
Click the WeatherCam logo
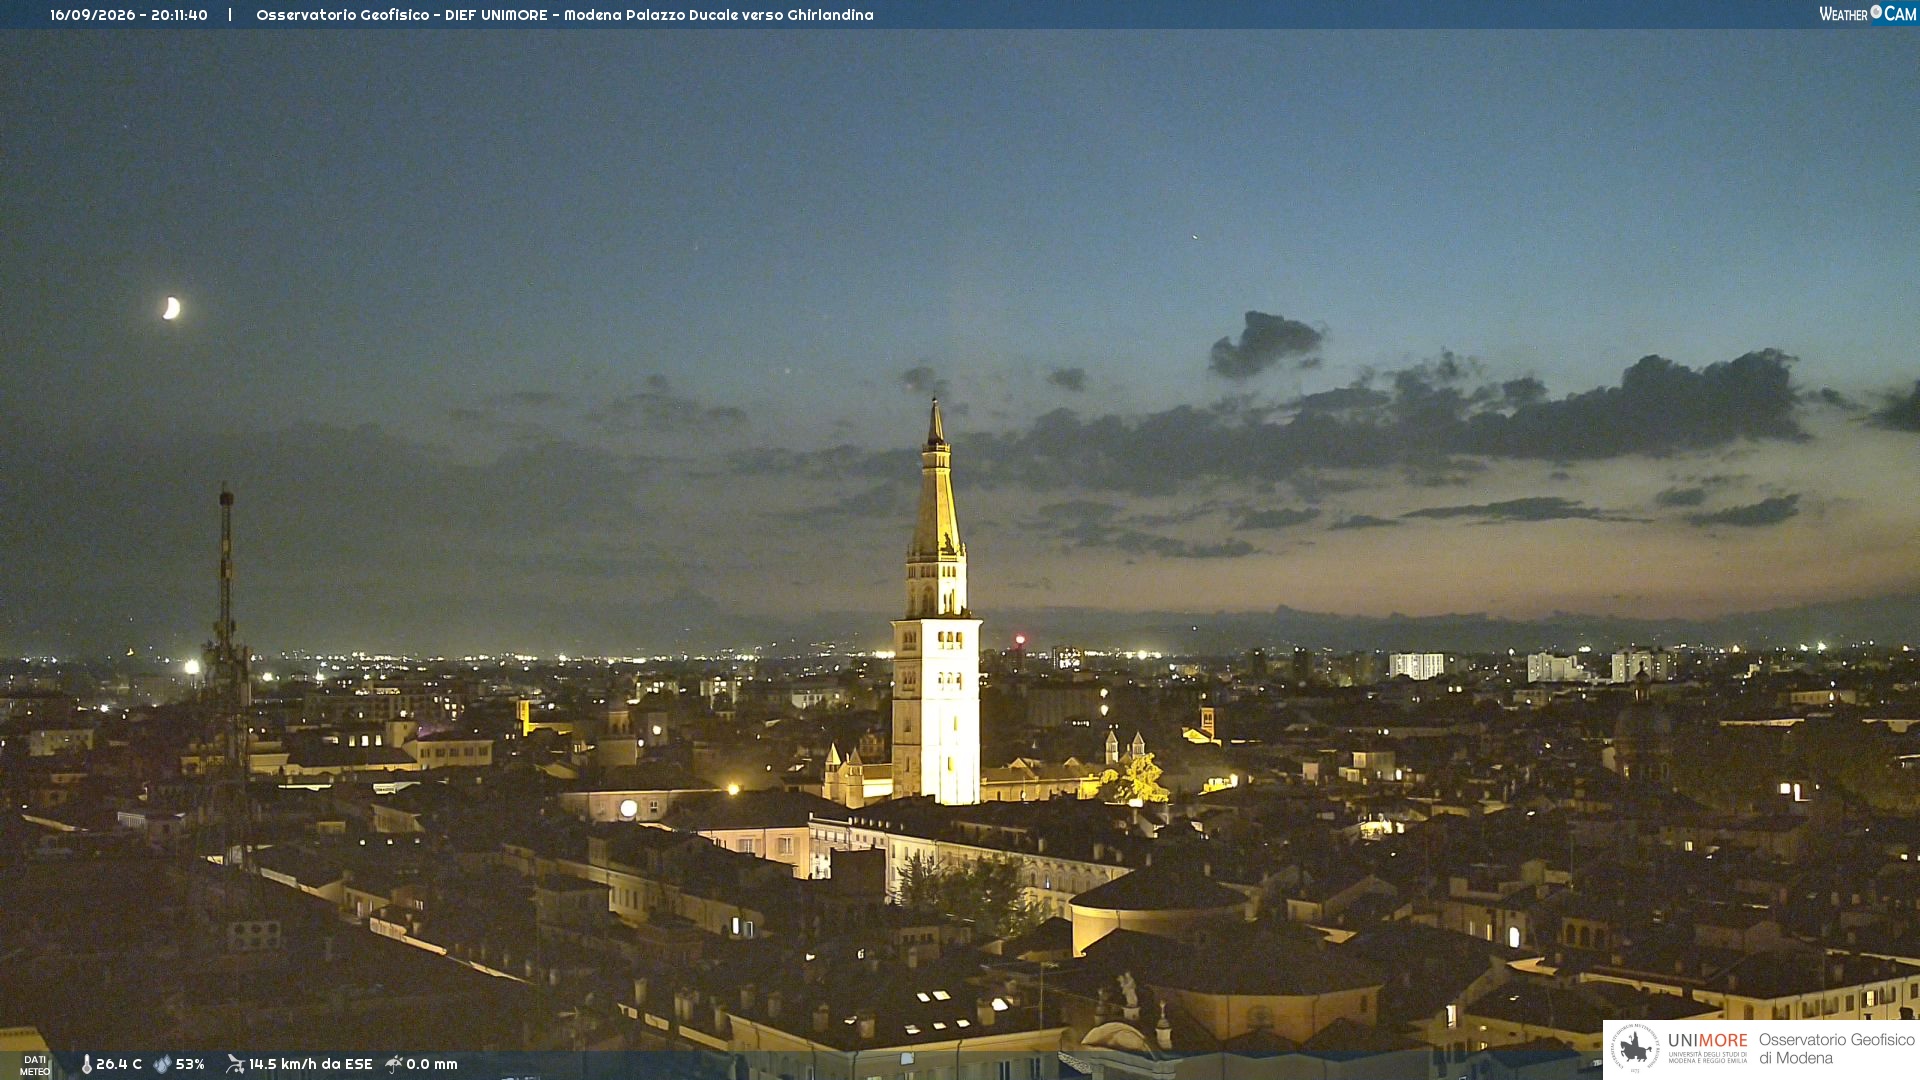[1867, 14]
